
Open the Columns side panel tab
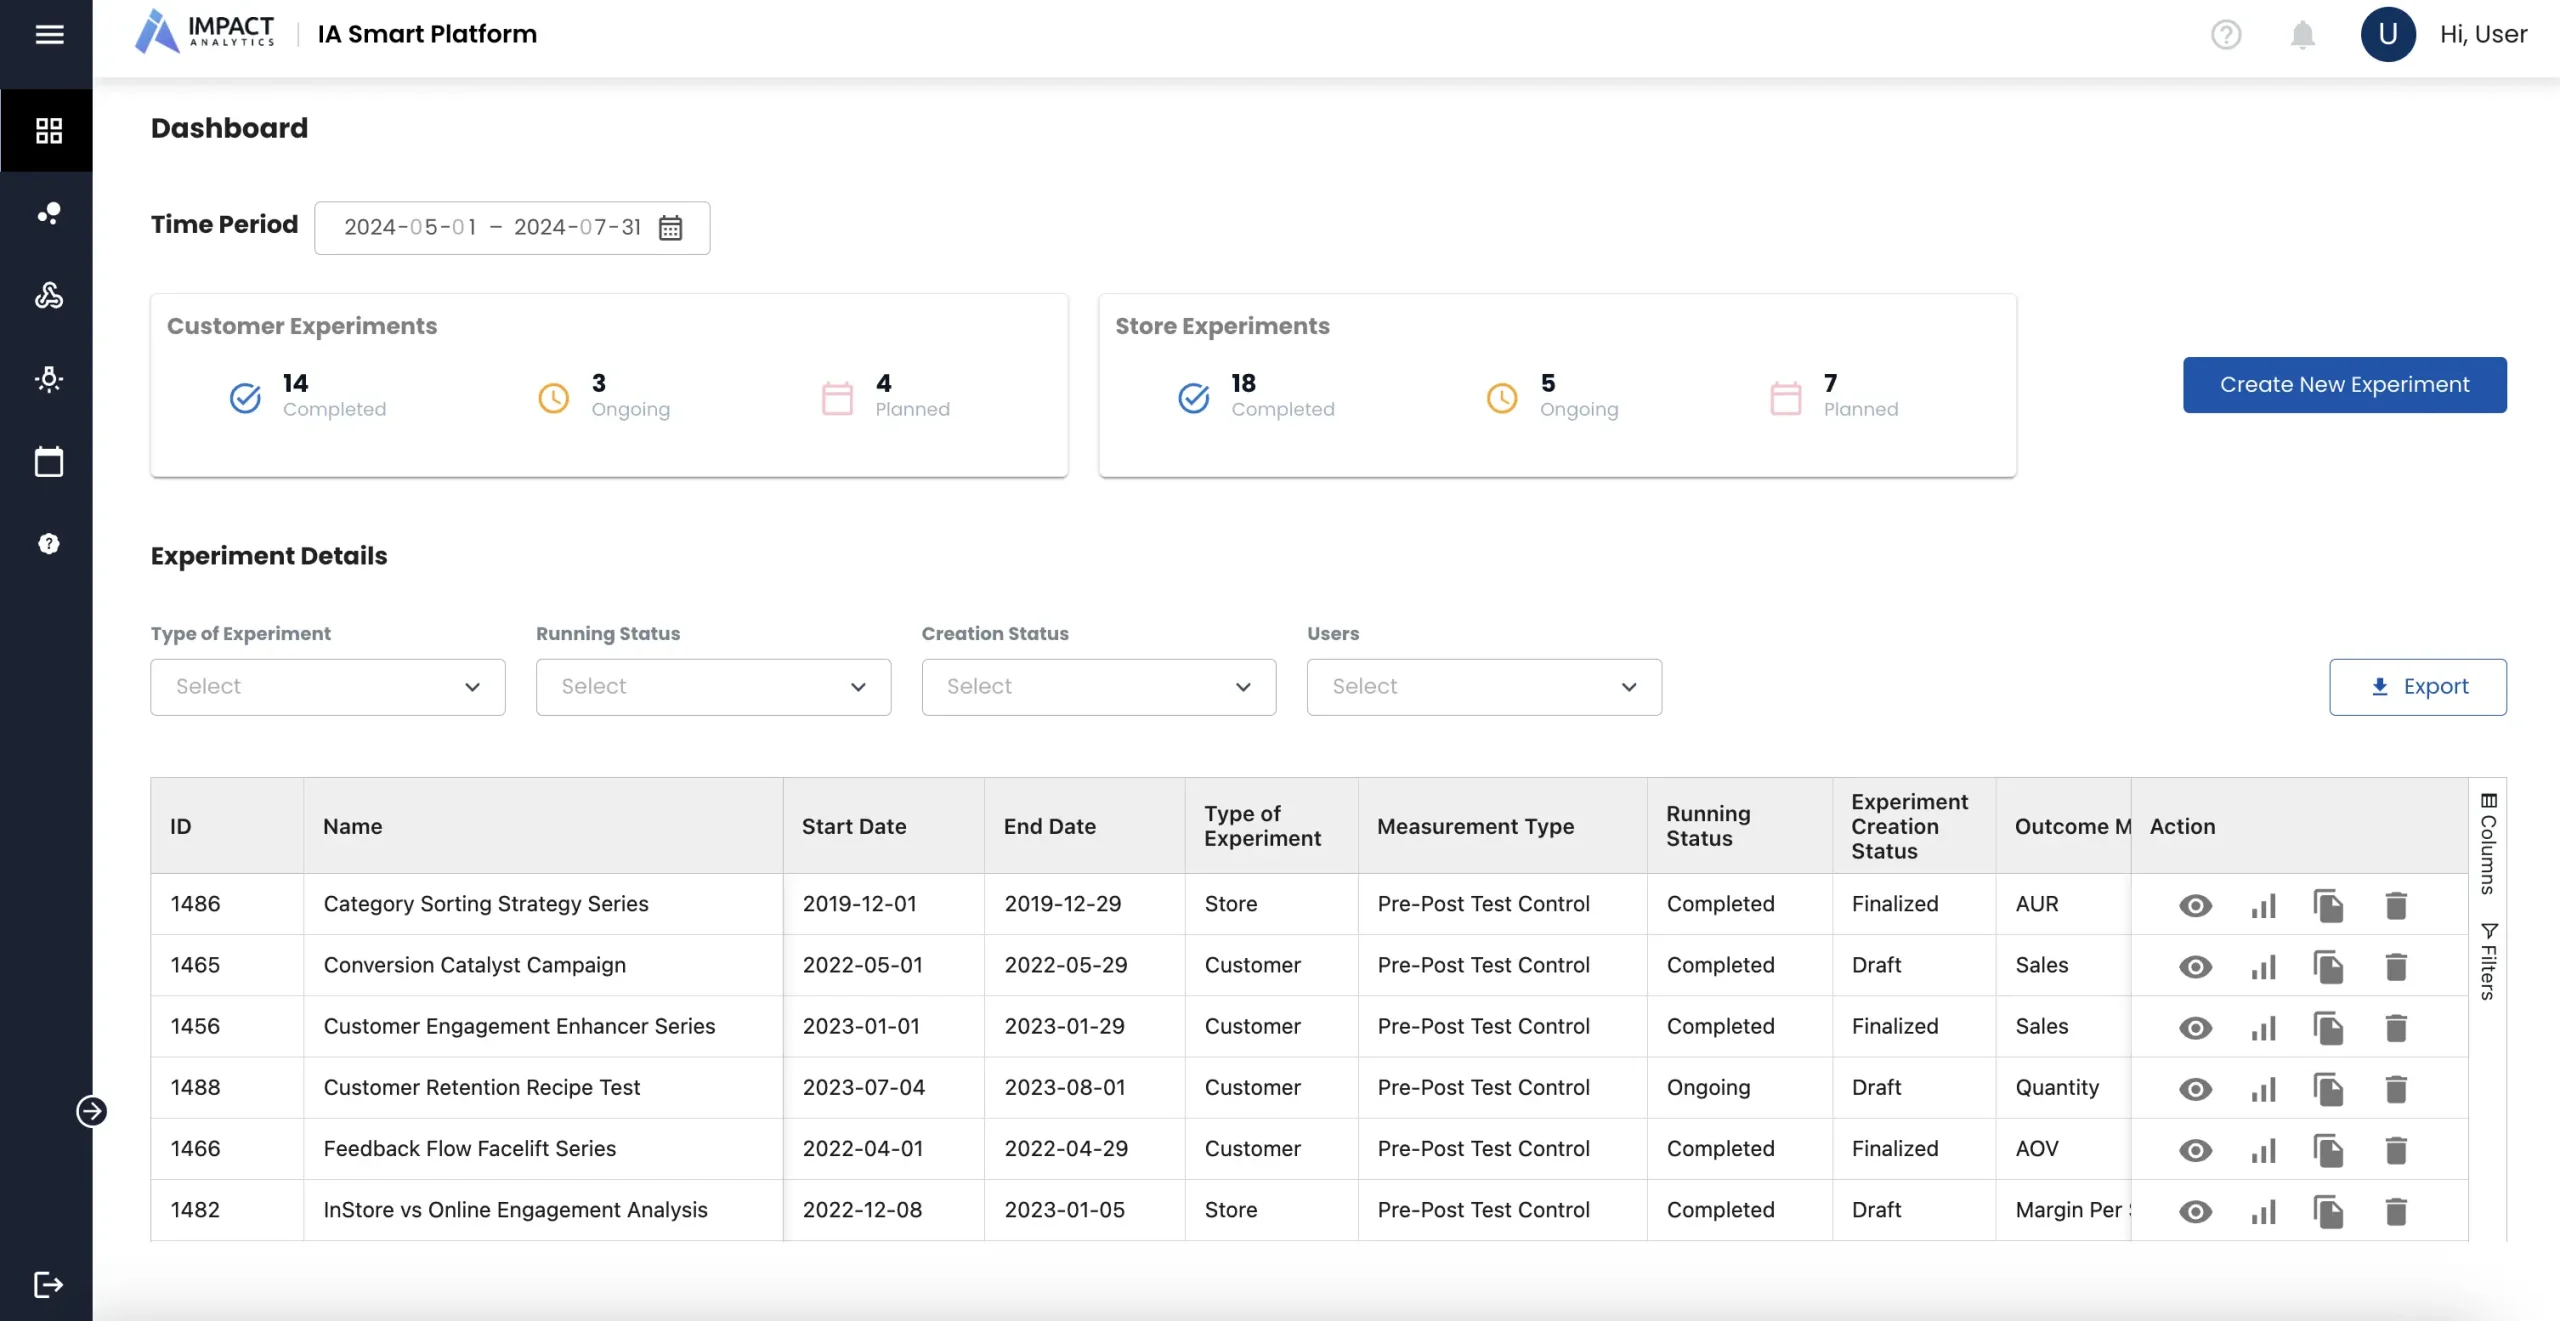click(x=2488, y=843)
